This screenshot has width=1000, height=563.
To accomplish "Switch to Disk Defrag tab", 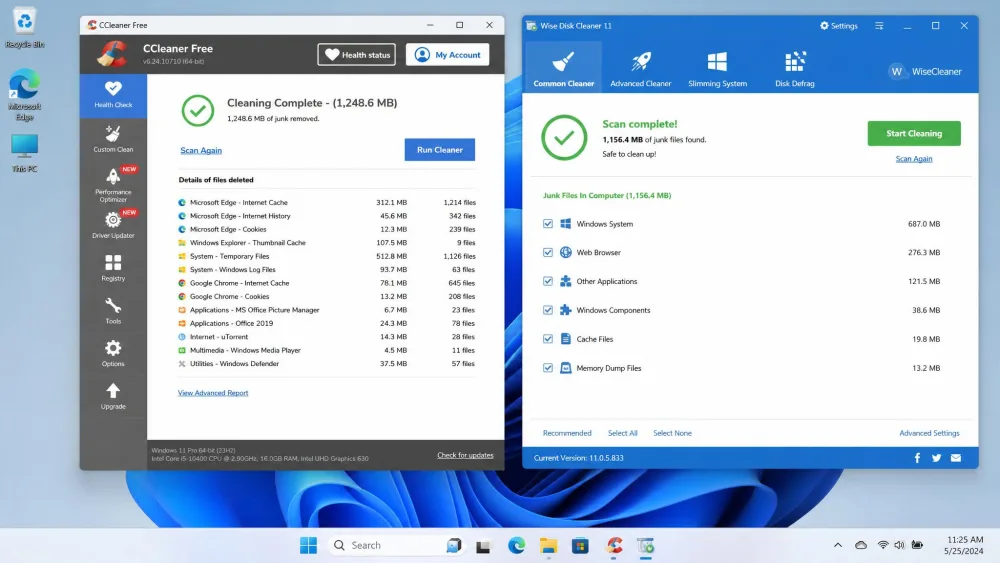I will point(795,68).
